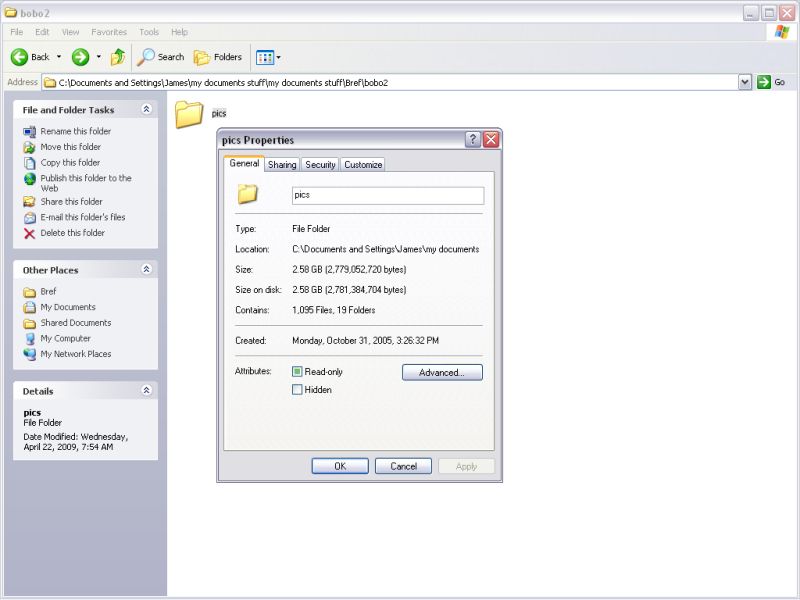Viewport: 800px width, 600px height.
Task: Click the Move this folder icon
Action: (30, 147)
